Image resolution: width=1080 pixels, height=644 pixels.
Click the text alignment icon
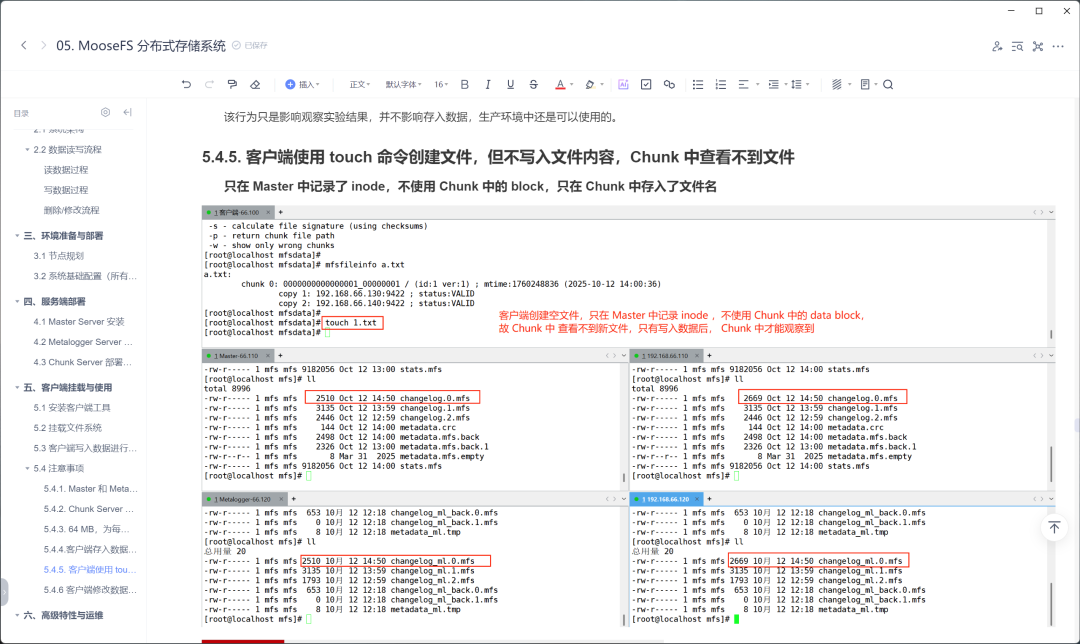743,84
